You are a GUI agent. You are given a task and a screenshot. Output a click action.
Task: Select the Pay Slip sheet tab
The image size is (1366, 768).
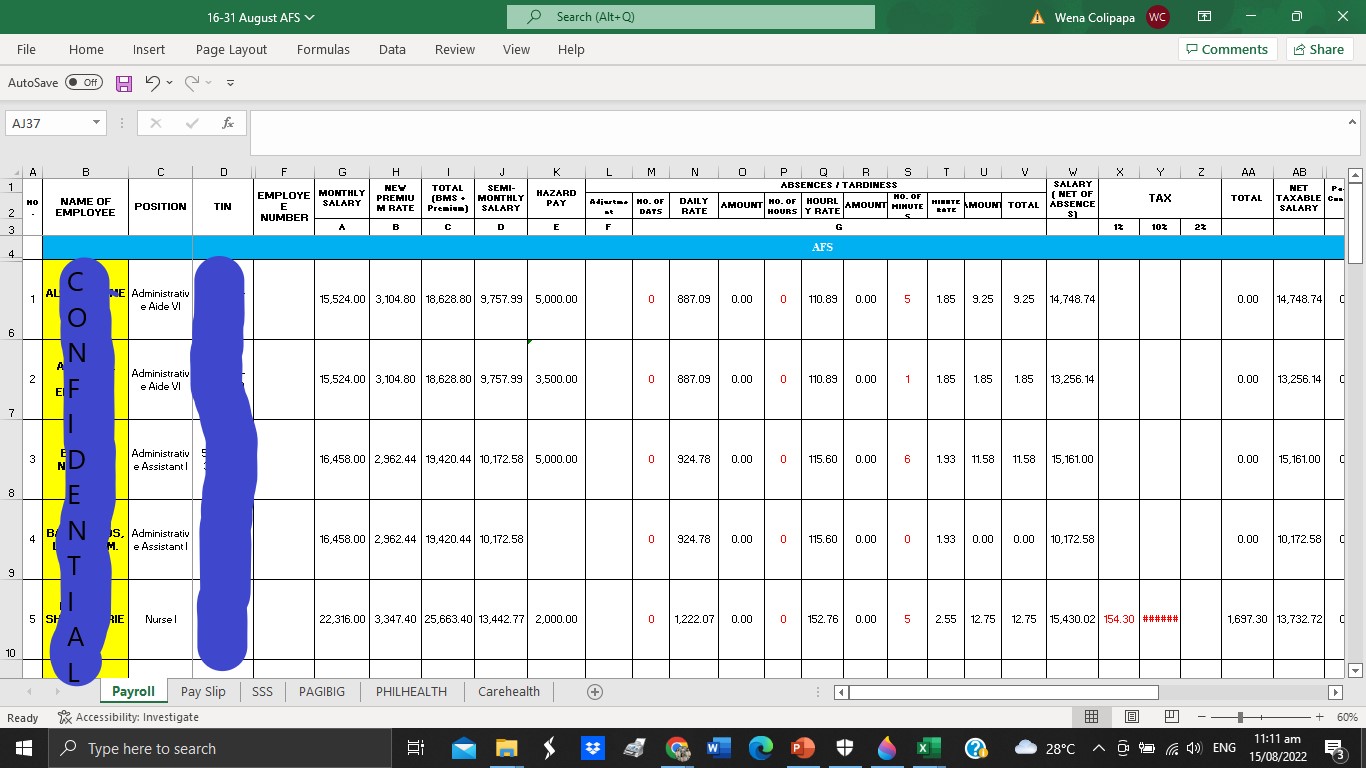(x=203, y=691)
